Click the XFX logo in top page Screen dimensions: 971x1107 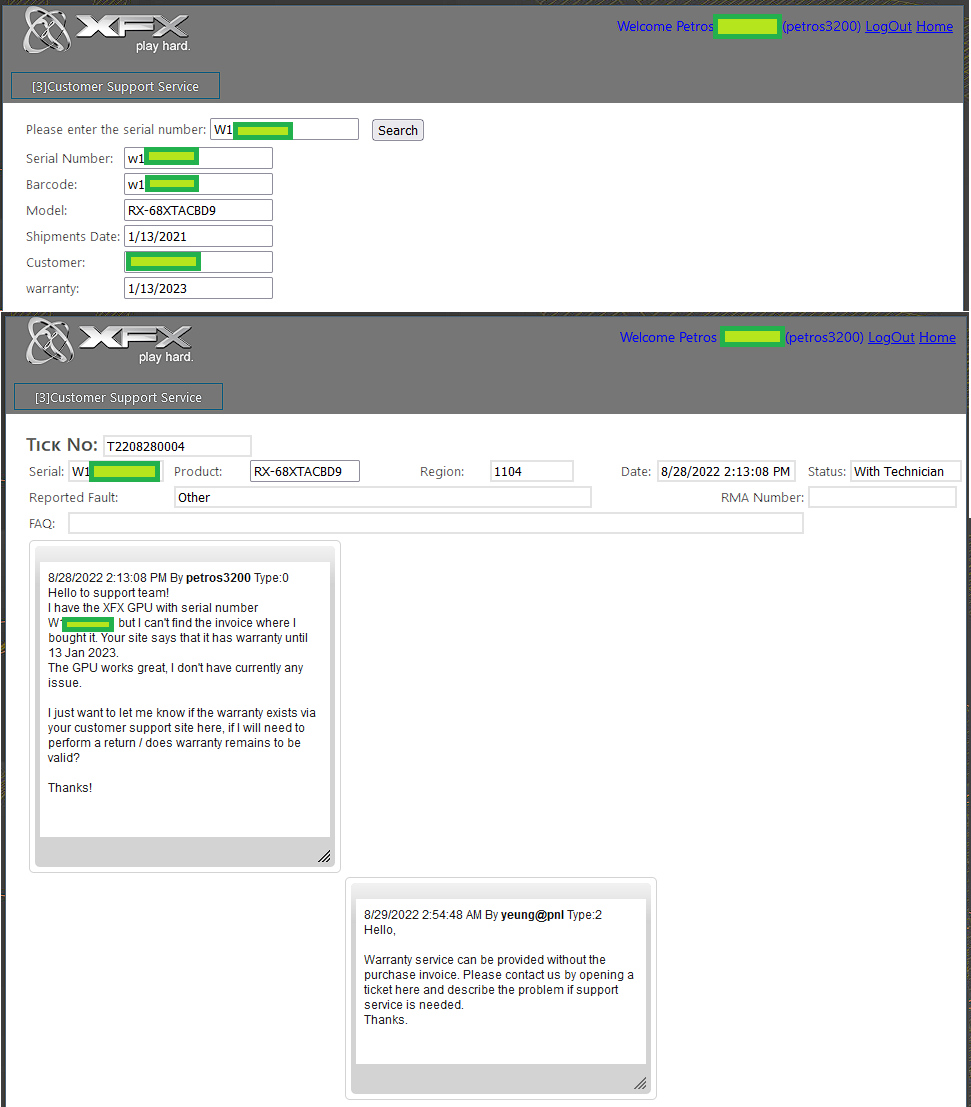107,30
